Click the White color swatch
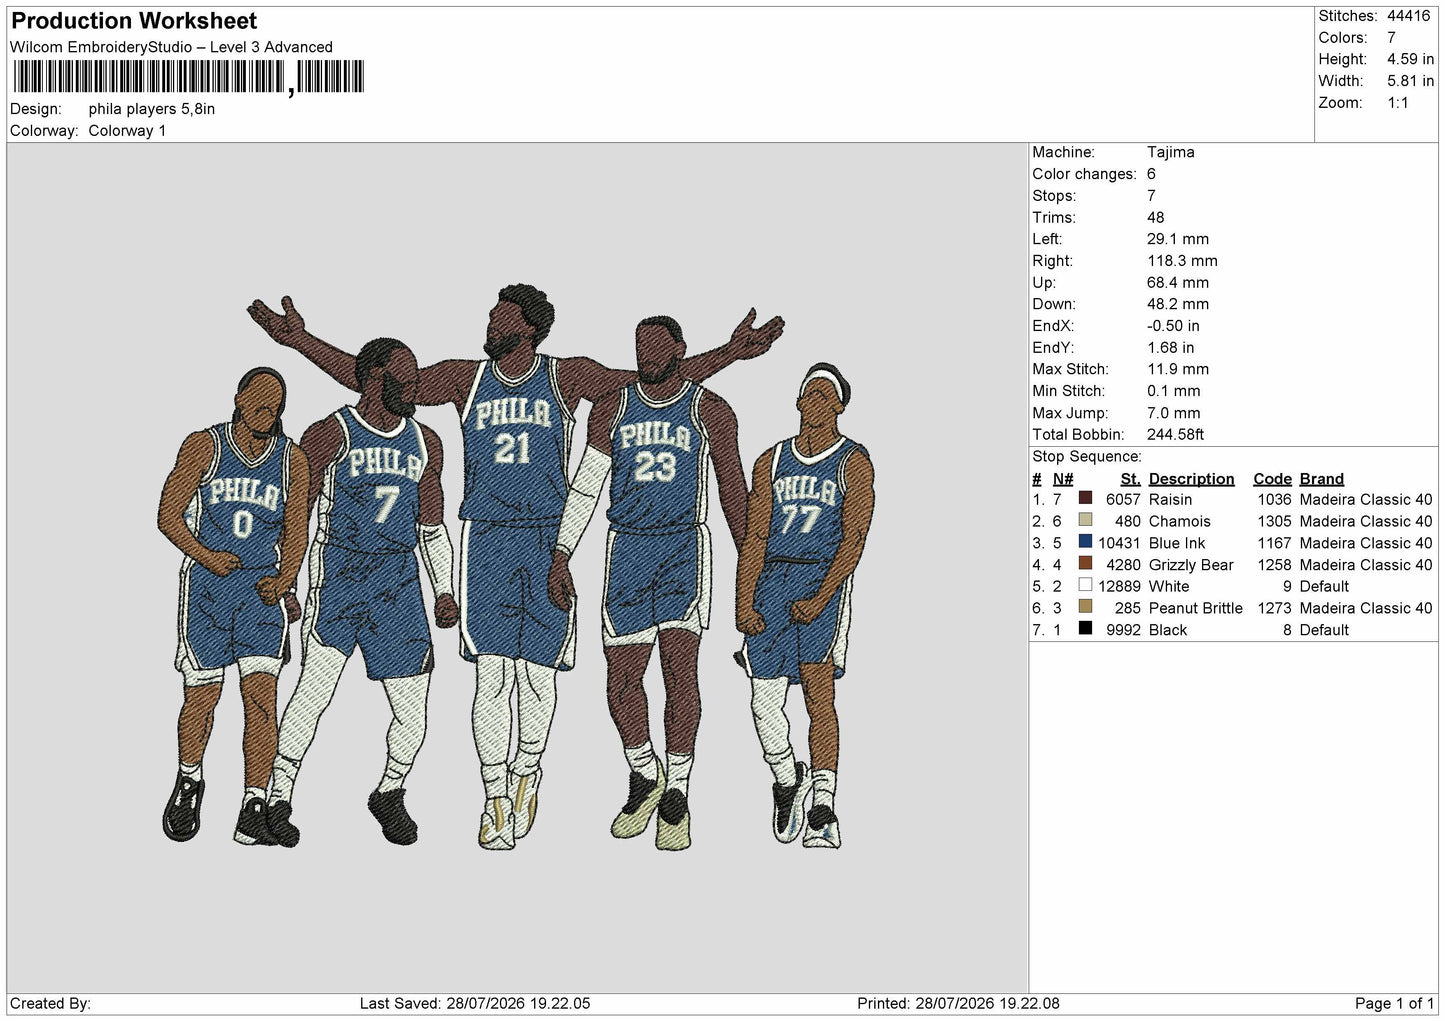The width and height of the screenshot is (1445, 1021). (x=1085, y=585)
